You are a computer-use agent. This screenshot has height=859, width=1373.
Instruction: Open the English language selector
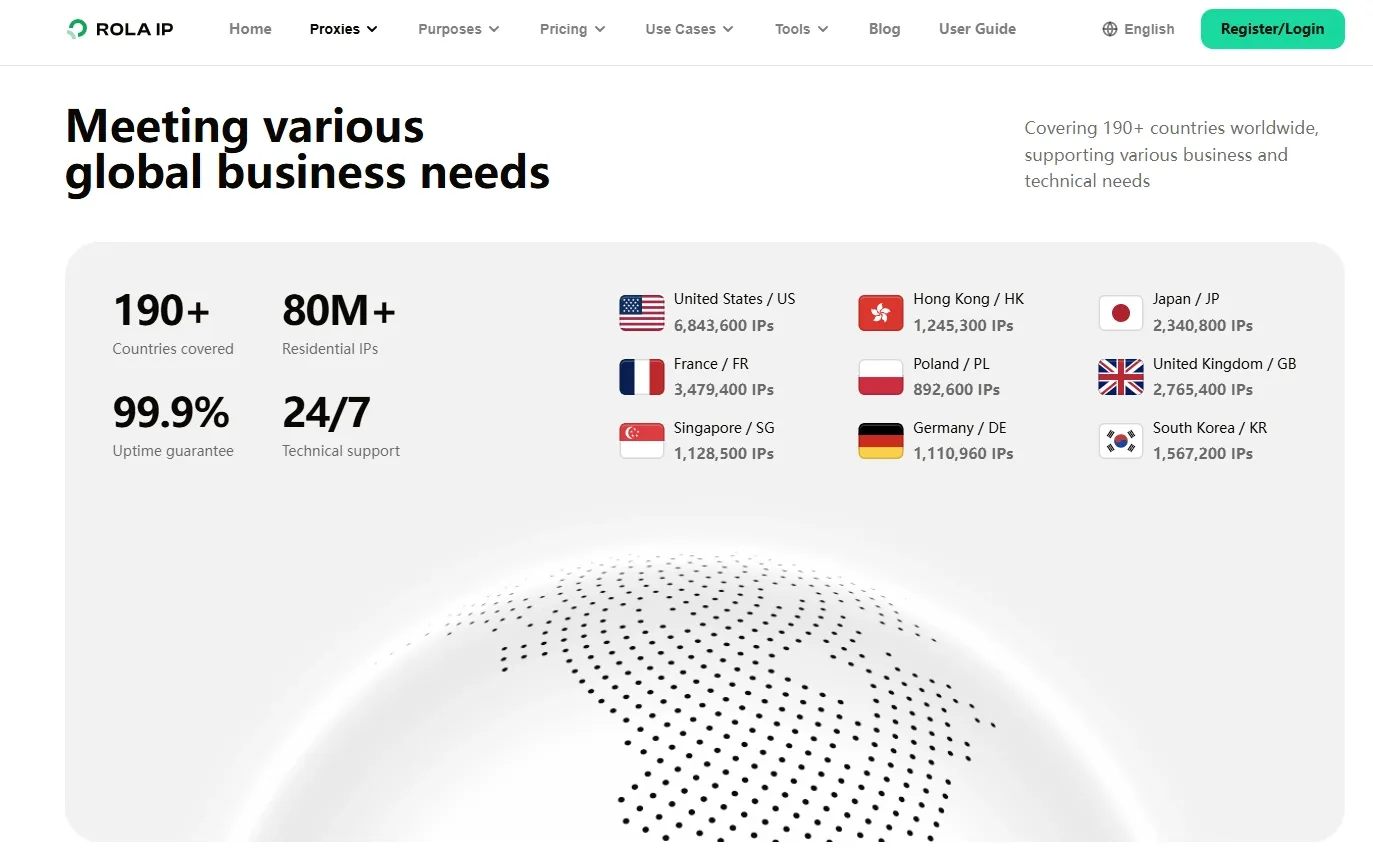point(1138,29)
